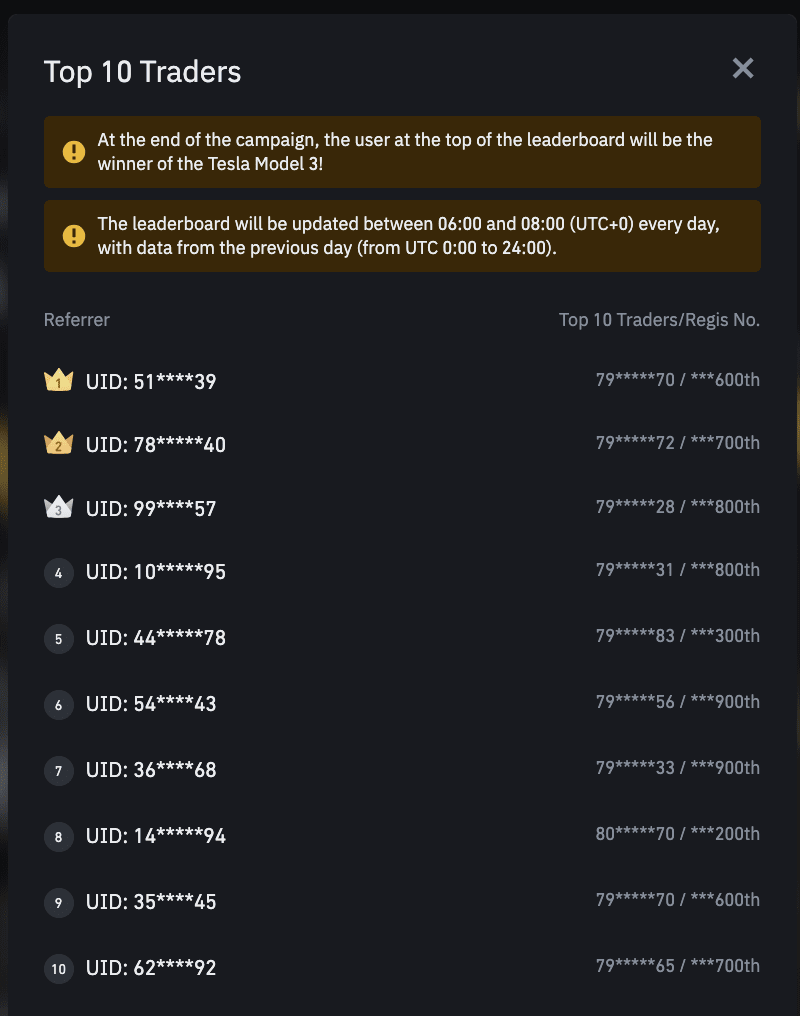This screenshot has width=800, height=1016.
Task: Click the Top 10 Traders/Regis No. header
Action: pyautogui.click(x=659, y=320)
